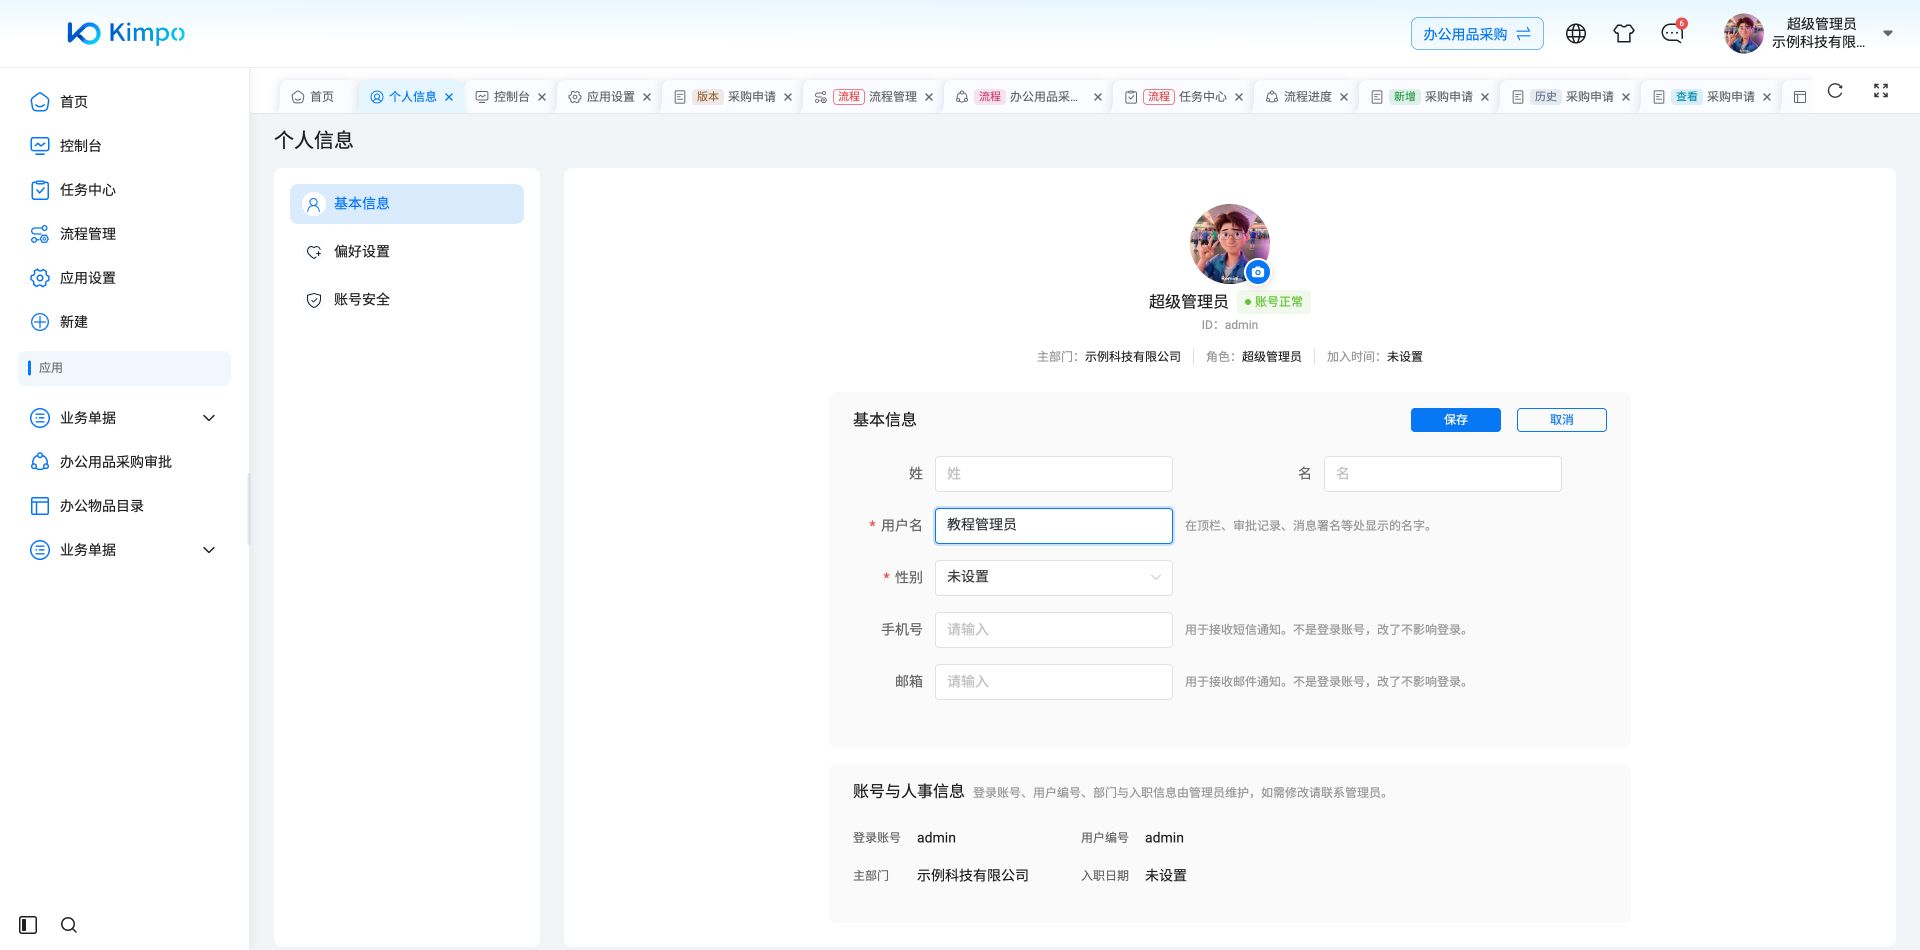Click the Kimpo logo

coord(126,33)
